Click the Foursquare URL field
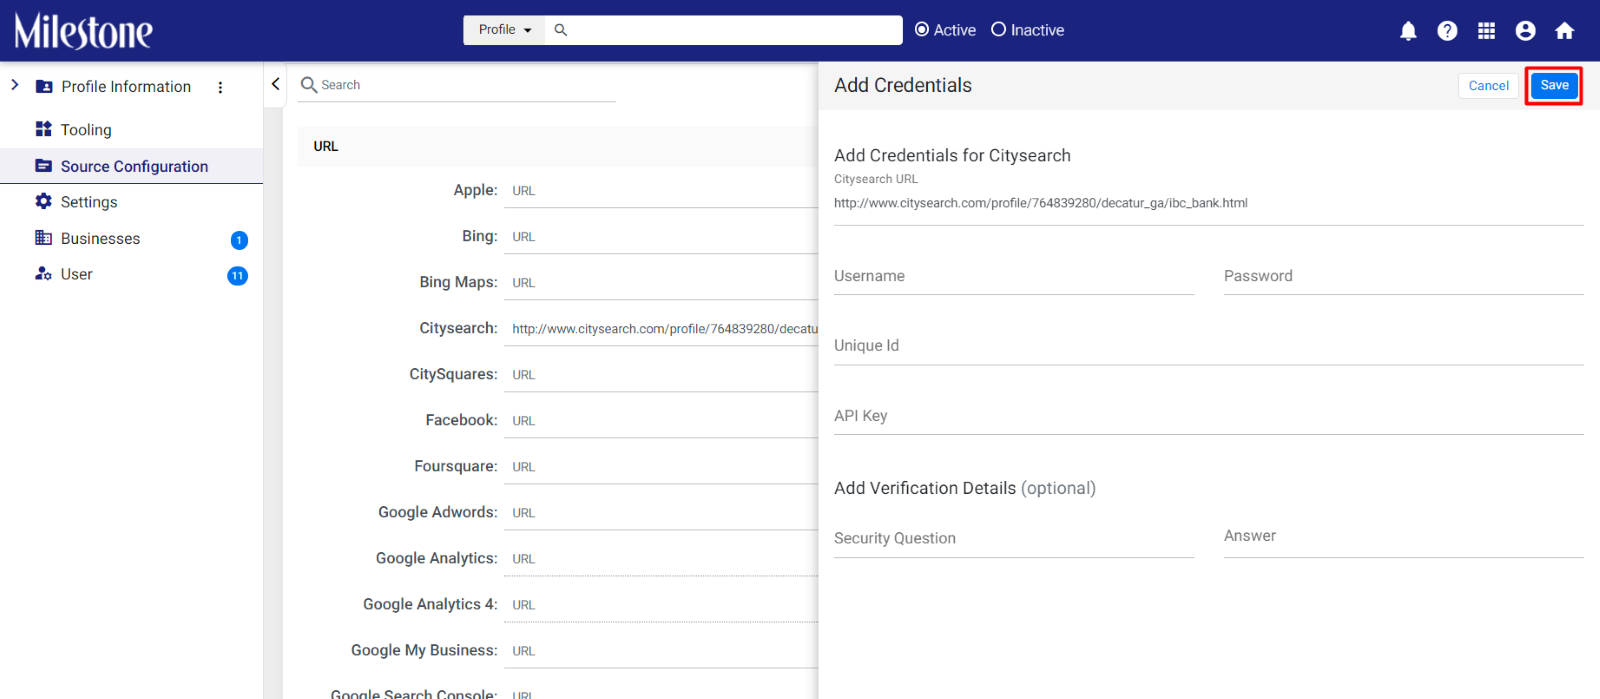Screen dimensions: 1600x699 click(661, 467)
